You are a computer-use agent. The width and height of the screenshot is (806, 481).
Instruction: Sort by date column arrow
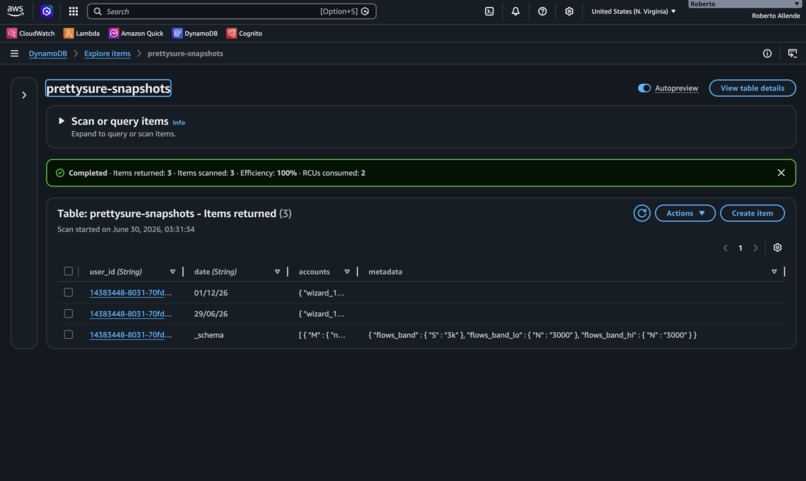277,272
